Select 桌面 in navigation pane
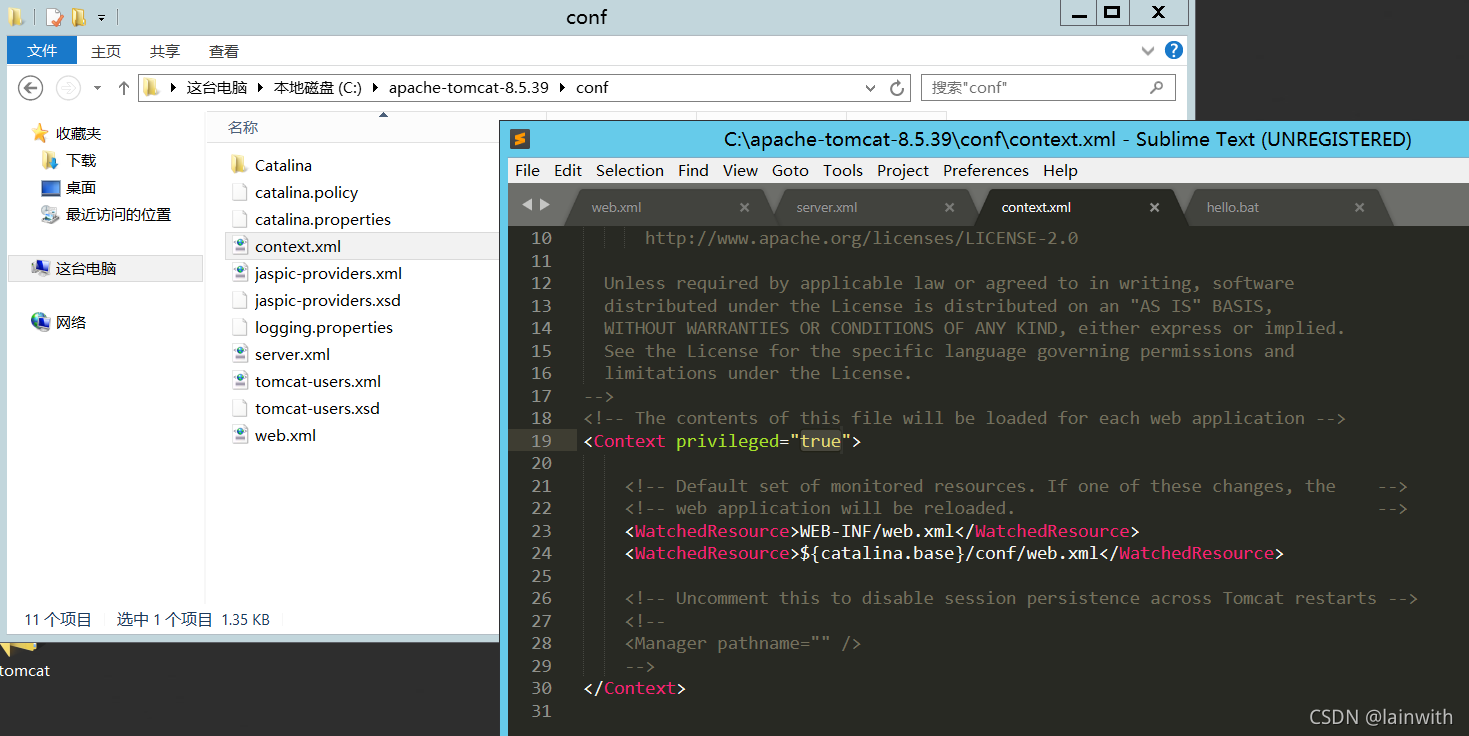 pyautogui.click(x=81, y=187)
